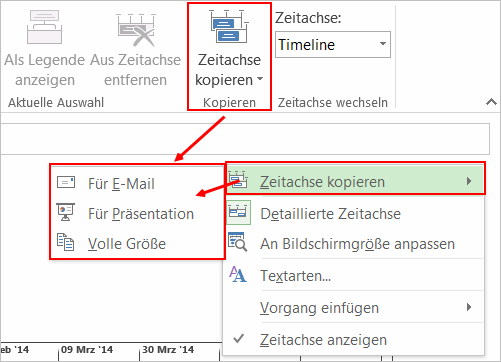501x362 pixels.
Task: Uncheck Zeitachse anzeigen
Action: pyautogui.click(x=355, y=340)
